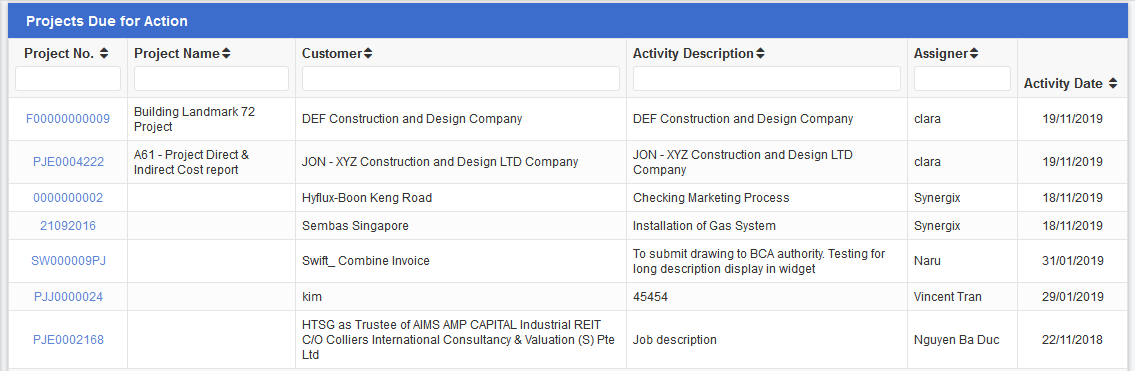1135x371 pixels.
Task: Open project PJE0004222
Action: click(x=68, y=162)
